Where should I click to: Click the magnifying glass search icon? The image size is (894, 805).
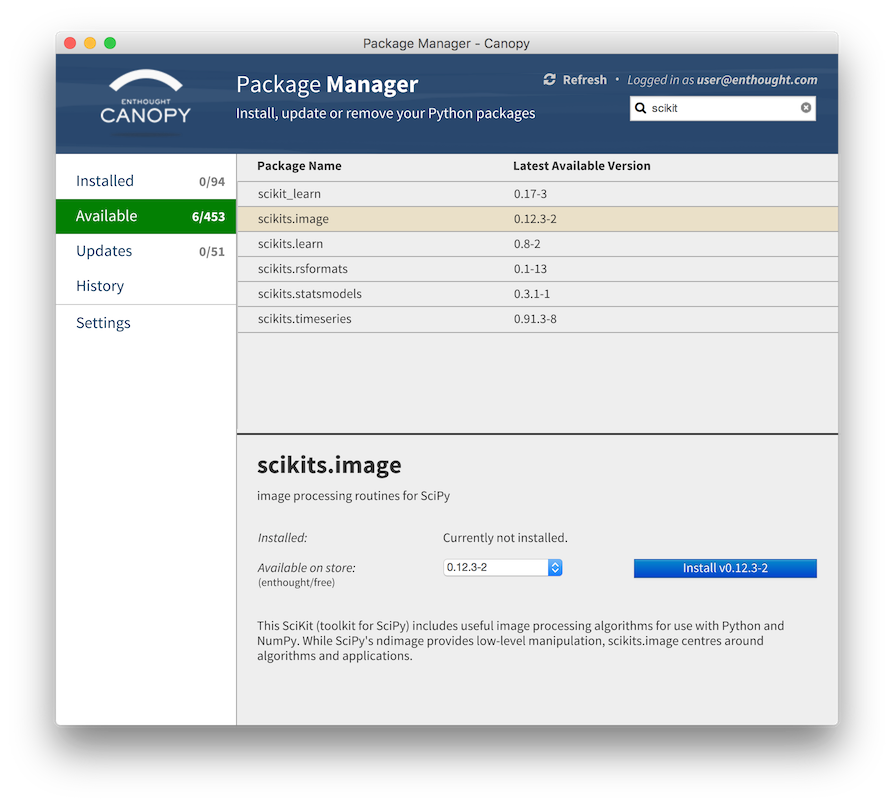[x=641, y=108]
